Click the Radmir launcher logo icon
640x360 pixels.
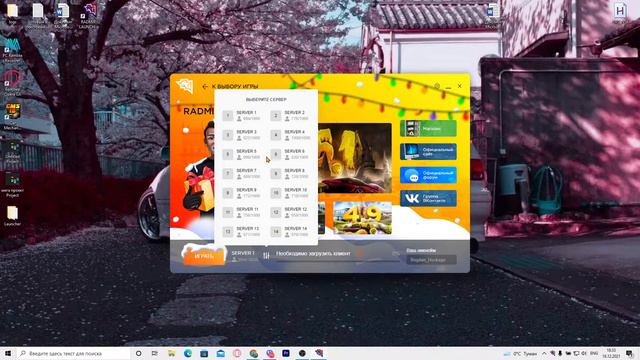click(x=185, y=85)
